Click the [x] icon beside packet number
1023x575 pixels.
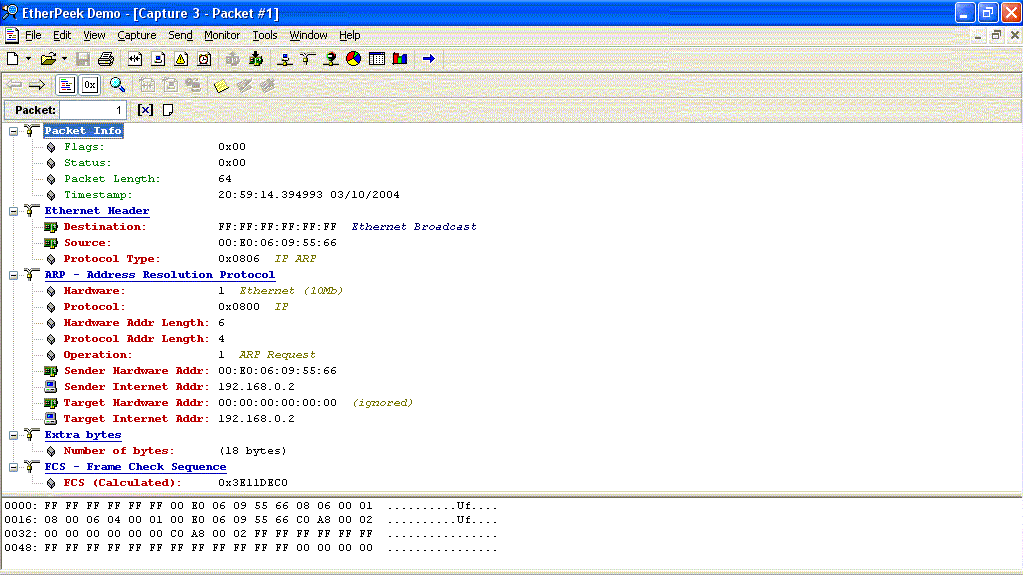(x=145, y=110)
